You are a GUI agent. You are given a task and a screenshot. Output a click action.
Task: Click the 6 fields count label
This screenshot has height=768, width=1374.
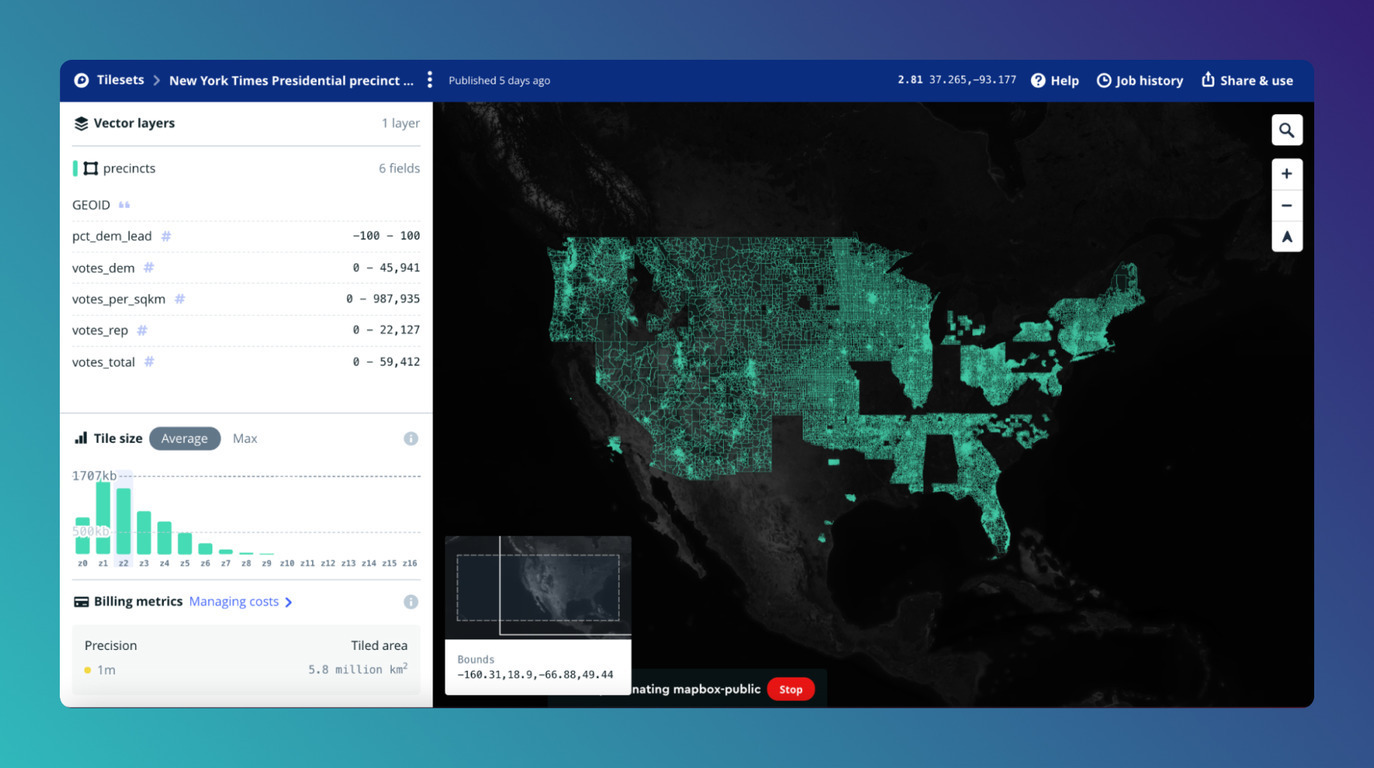point(399,168)
